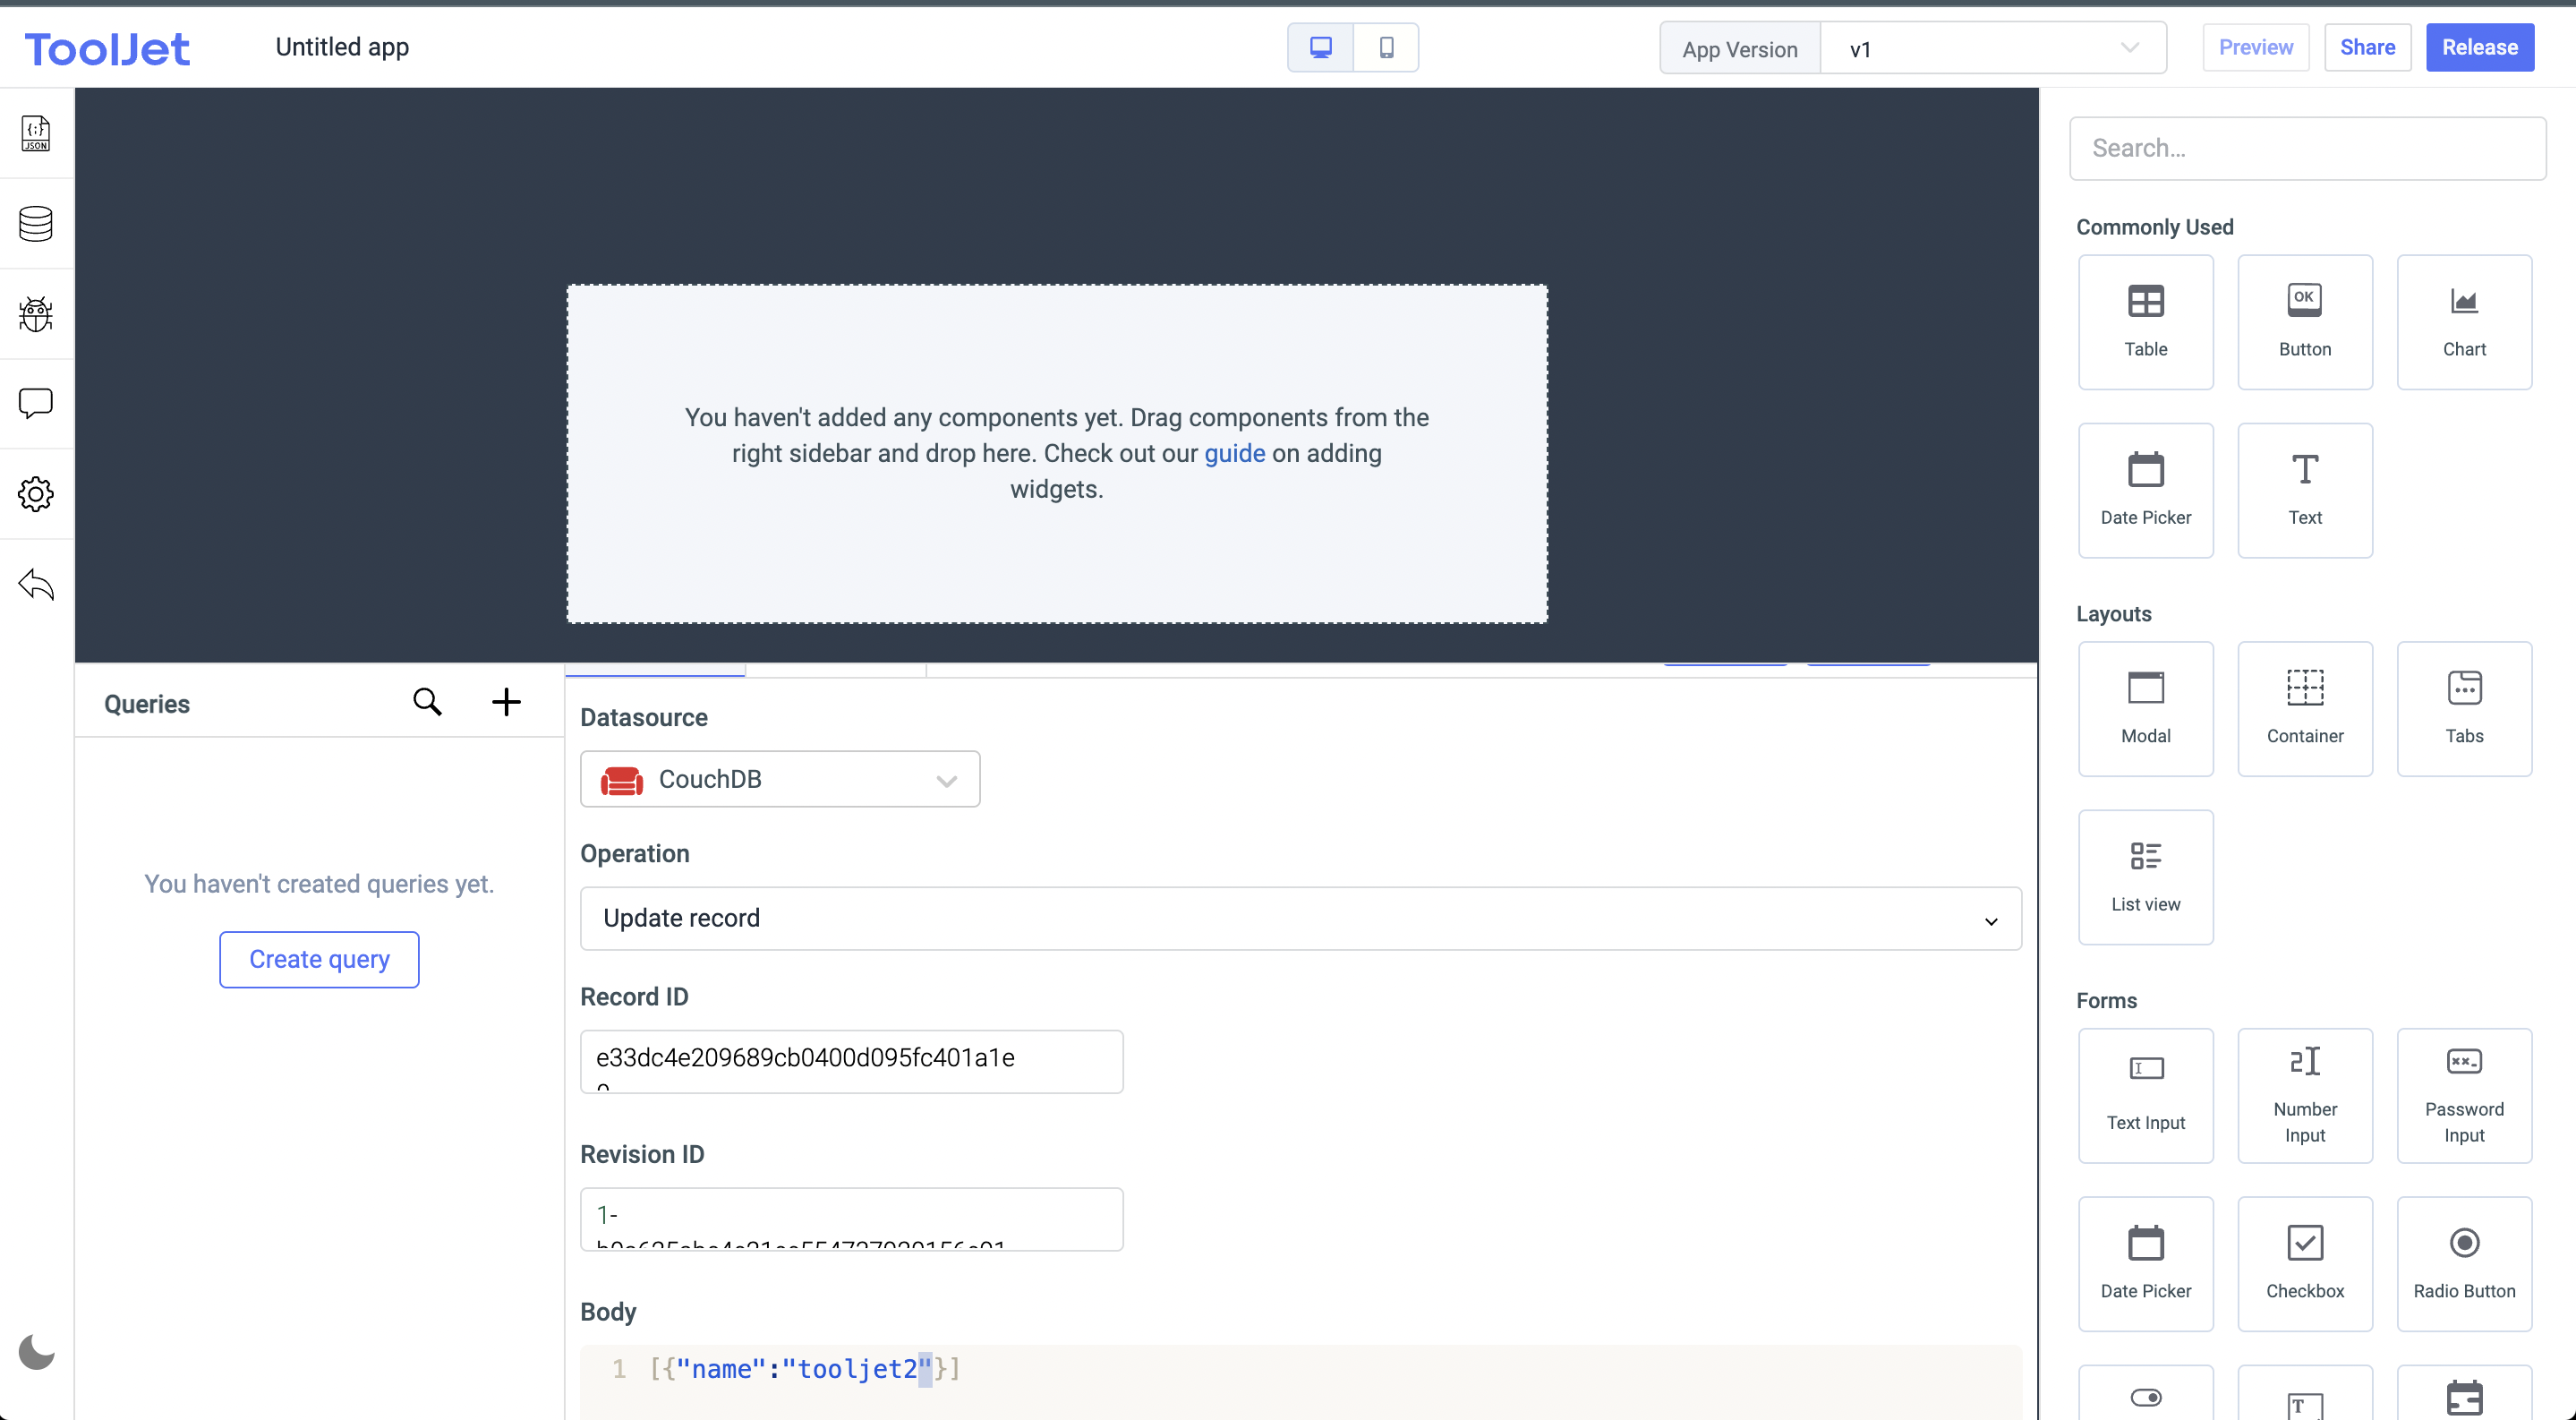Viewport: 2576px width, 1420px height.
Task: Click the Preview button
Action: pyautogui.click(x=2255, y=47)
